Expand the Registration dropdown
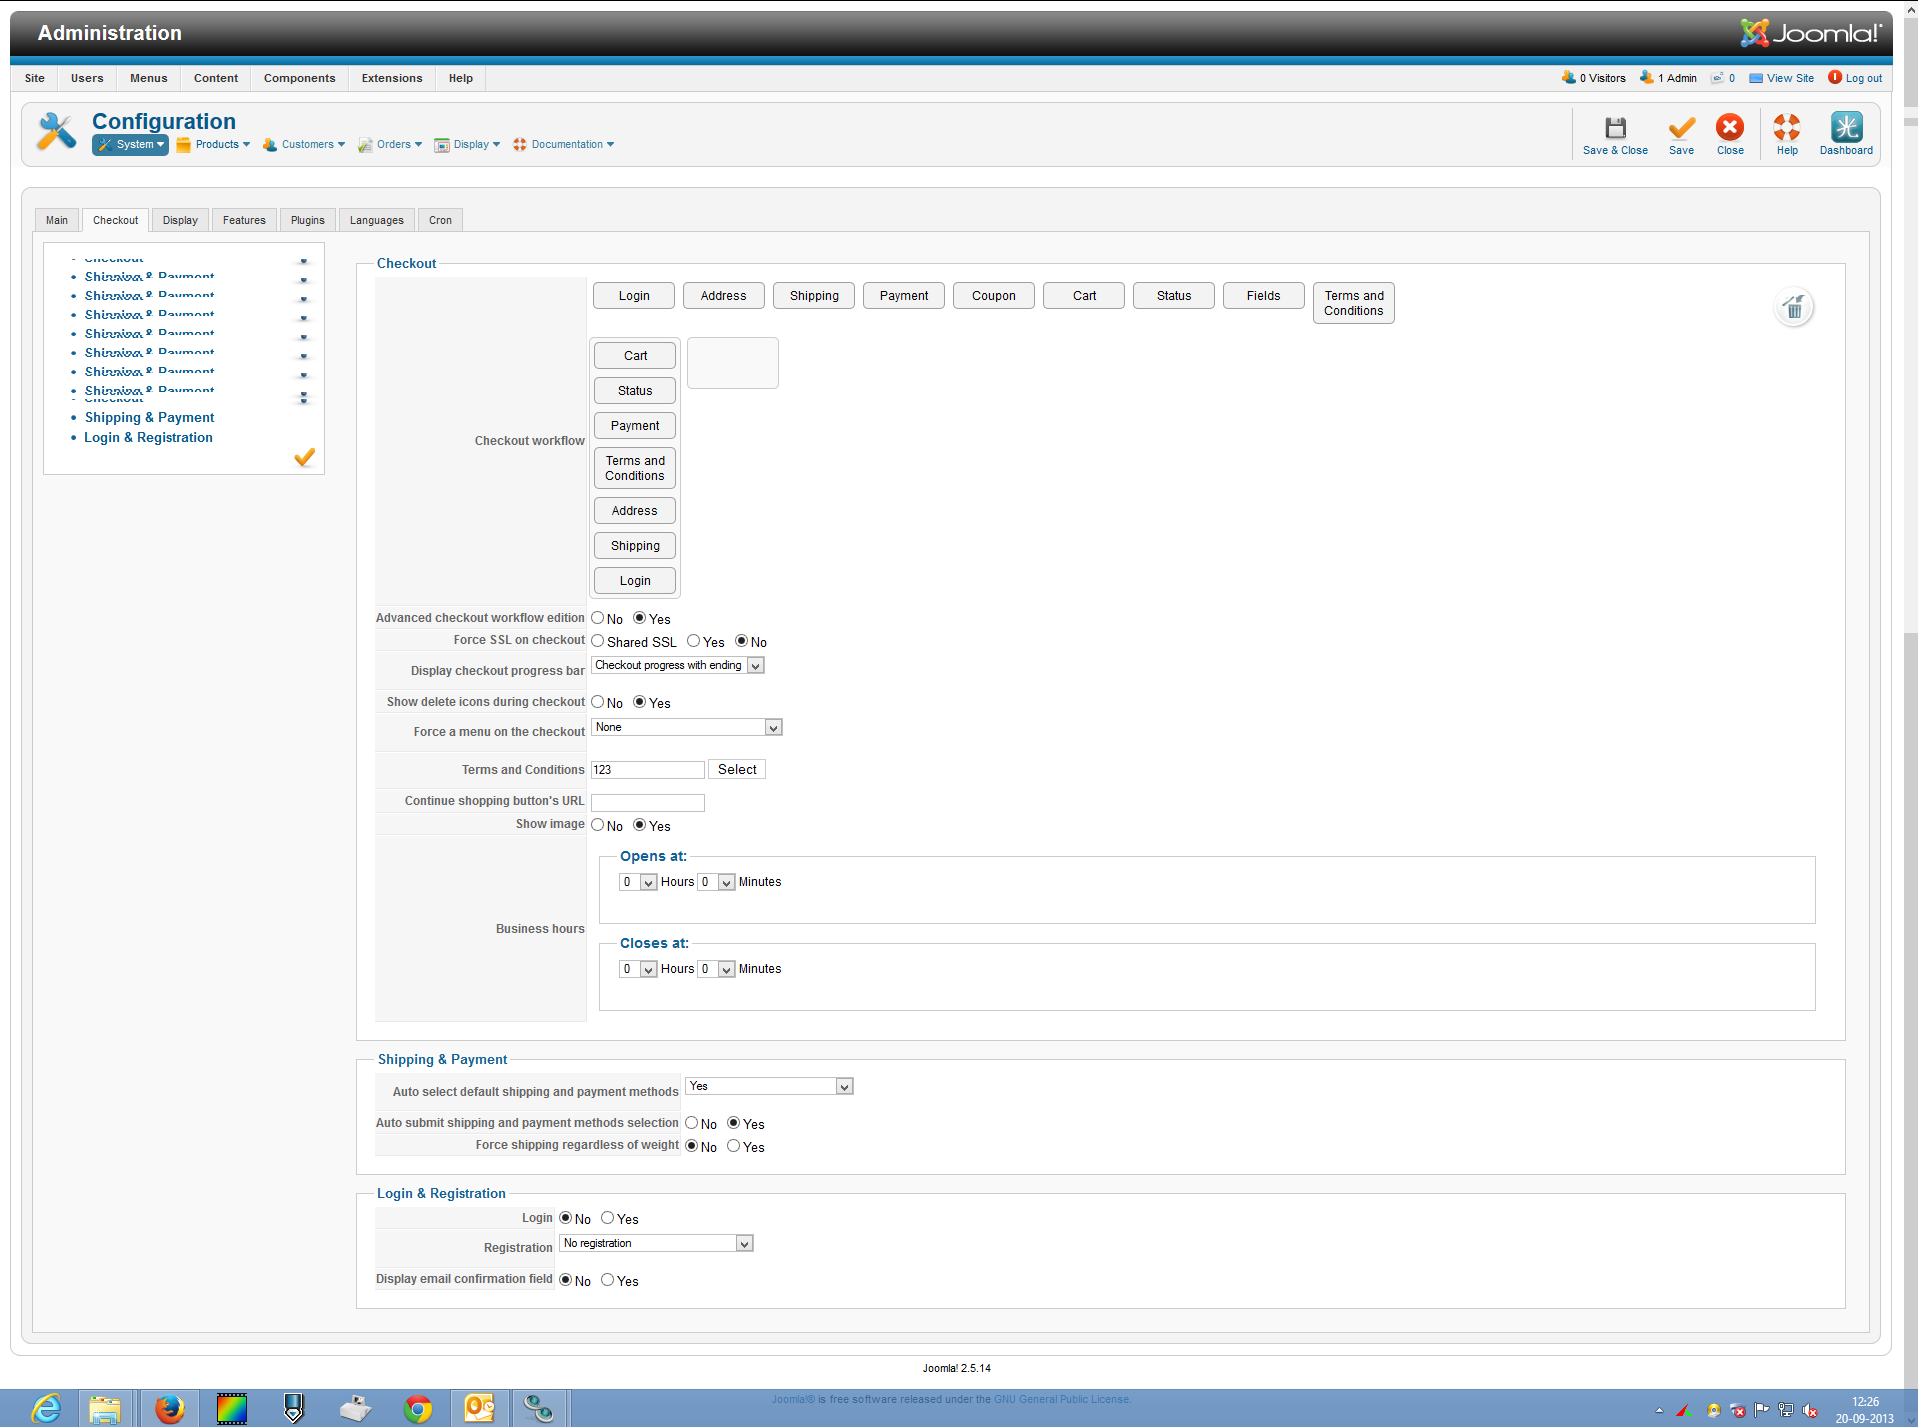 tap(656, 1244)
